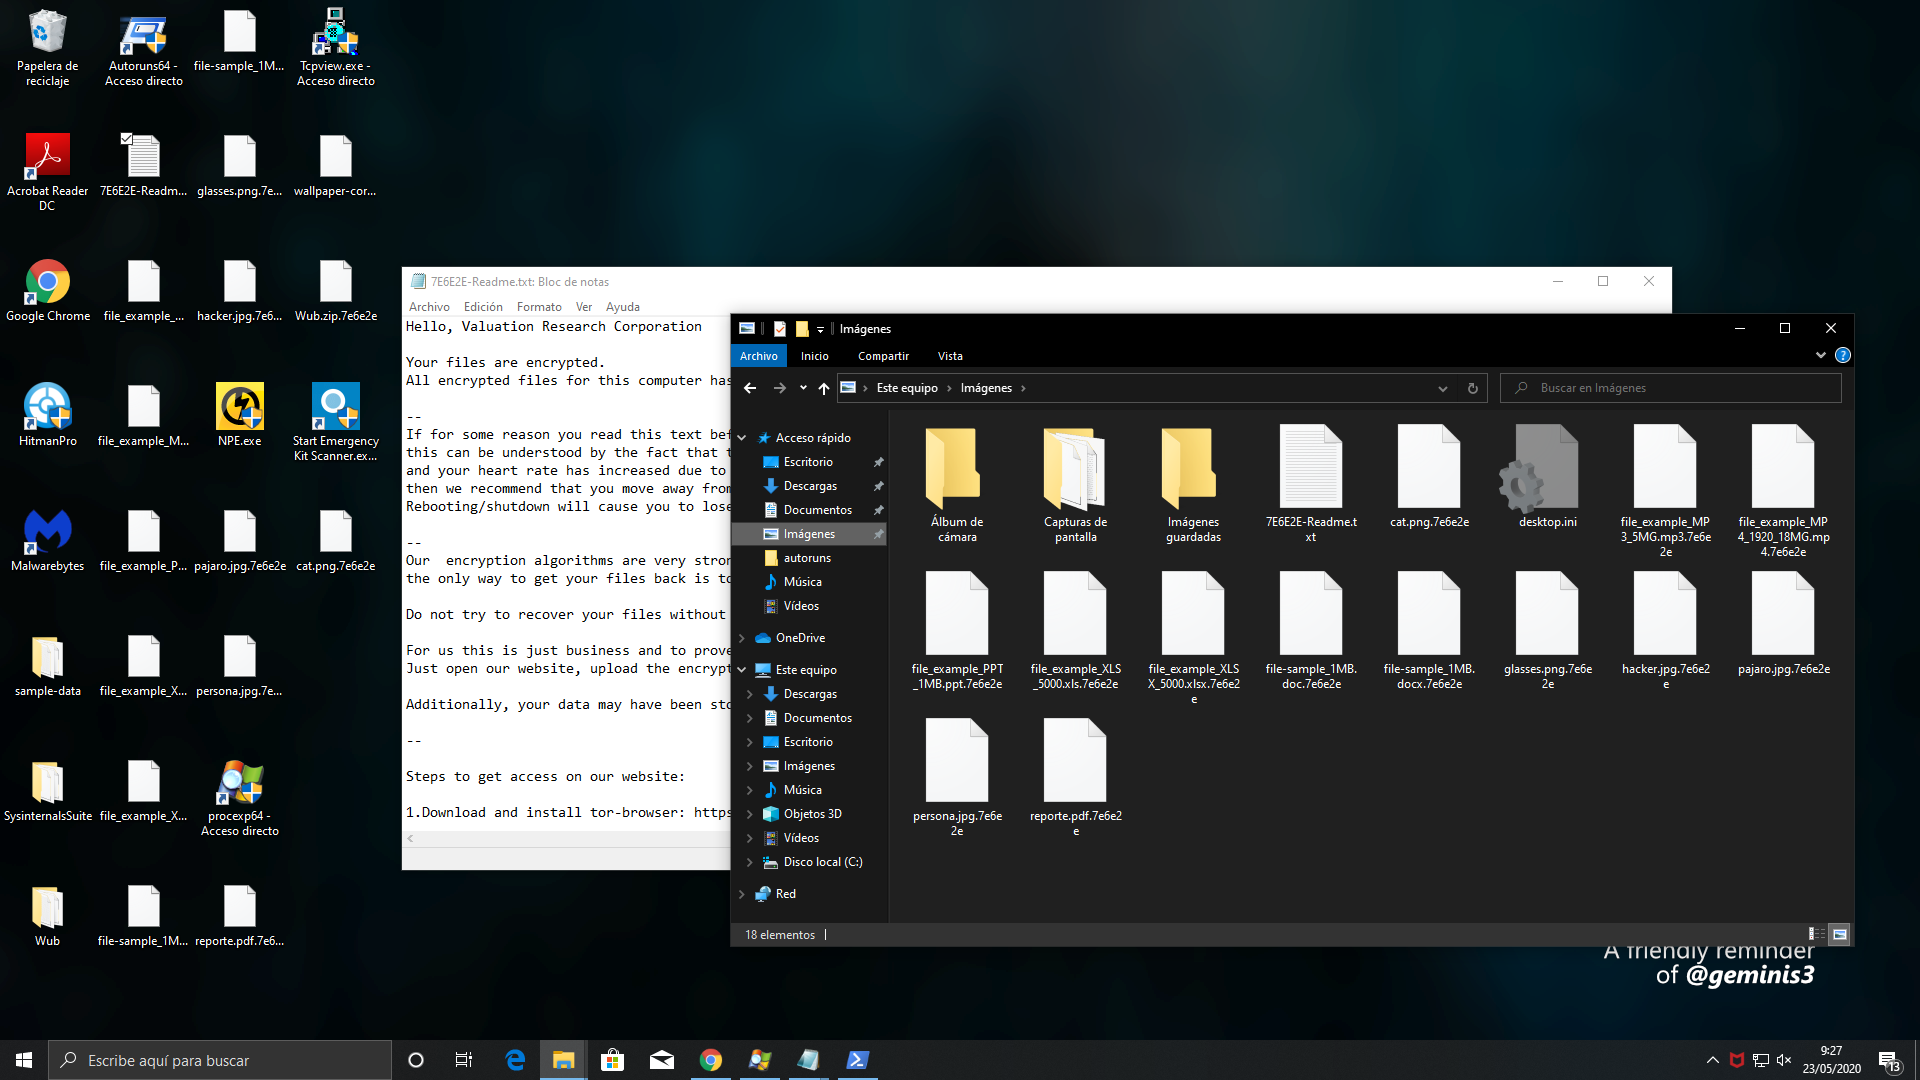Switch to the details view layout
Screen dimensions: 1920x1080
point(1816,934)
